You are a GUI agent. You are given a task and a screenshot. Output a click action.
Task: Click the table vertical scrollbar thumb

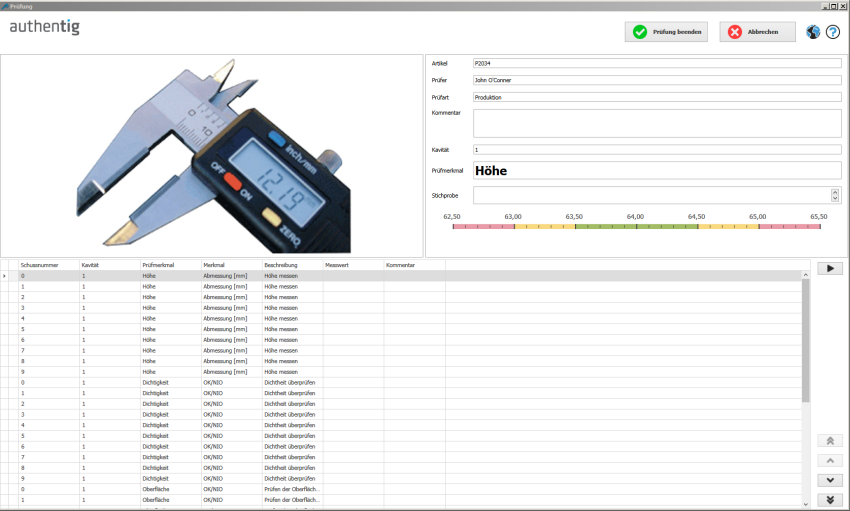click(x=806, y=340)
